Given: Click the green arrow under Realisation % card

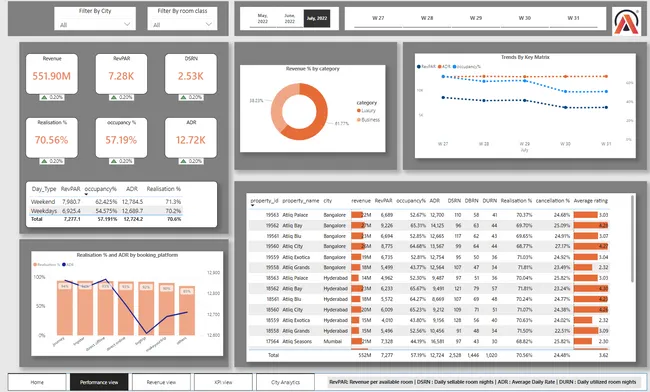Looking at the screenshot, I should (44, 161).
